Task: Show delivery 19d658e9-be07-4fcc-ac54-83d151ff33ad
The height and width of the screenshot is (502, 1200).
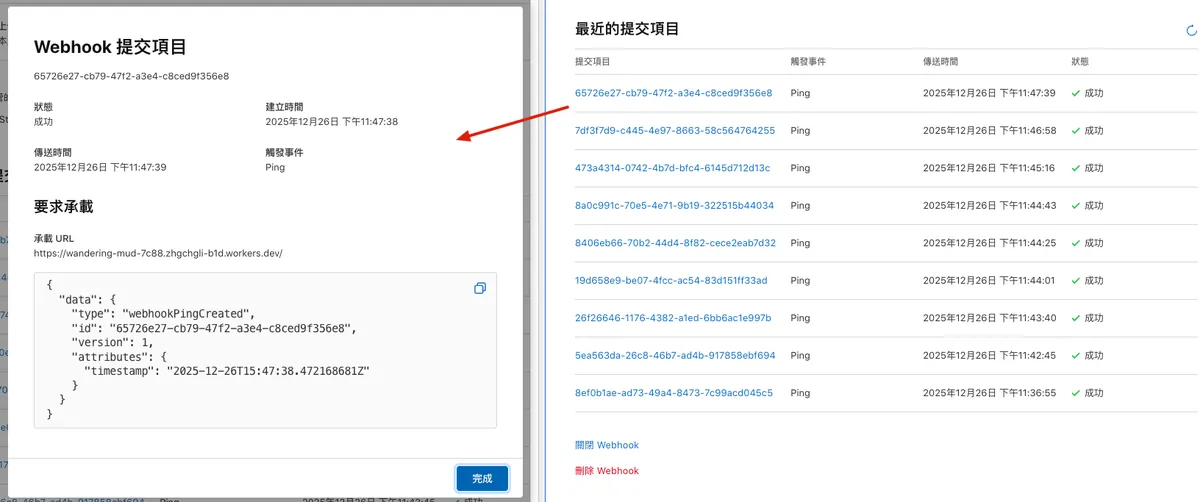Action: [671, 281]
